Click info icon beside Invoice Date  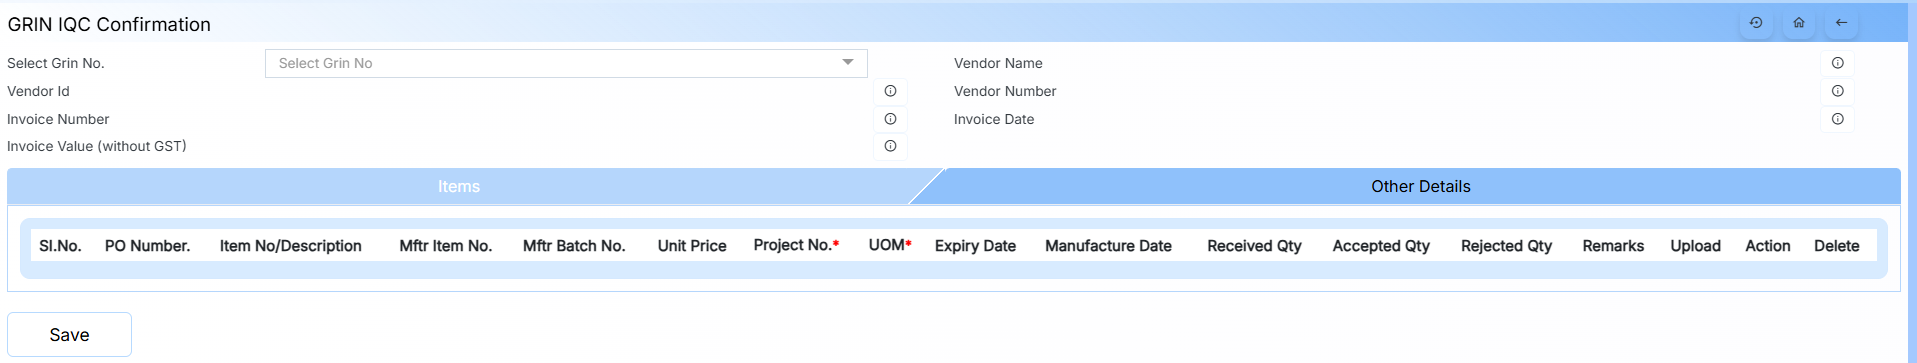click(1838, 119)
